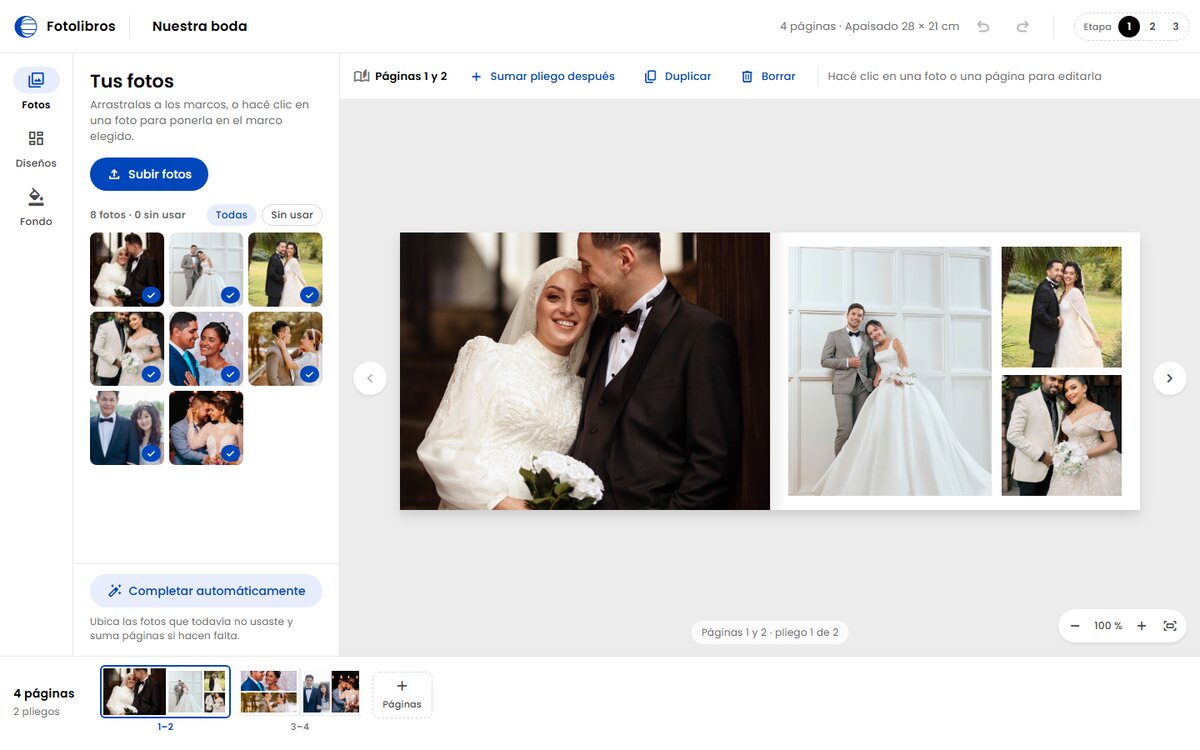Click Completar automáticamente button
This screenshot has height=750, width=1200.
click(x=206, y=591)
